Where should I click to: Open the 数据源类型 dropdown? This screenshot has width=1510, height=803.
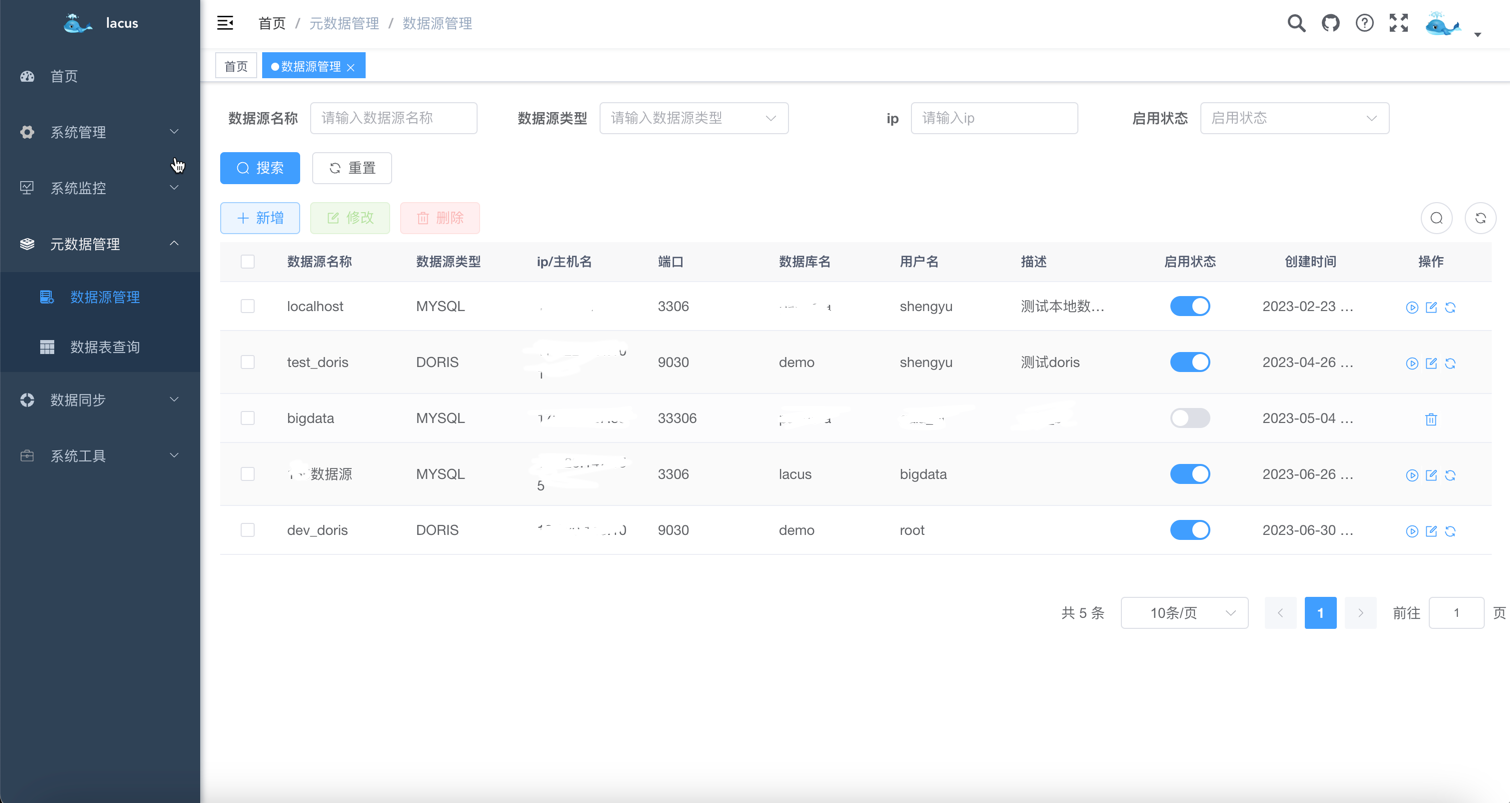pos(694,118)
